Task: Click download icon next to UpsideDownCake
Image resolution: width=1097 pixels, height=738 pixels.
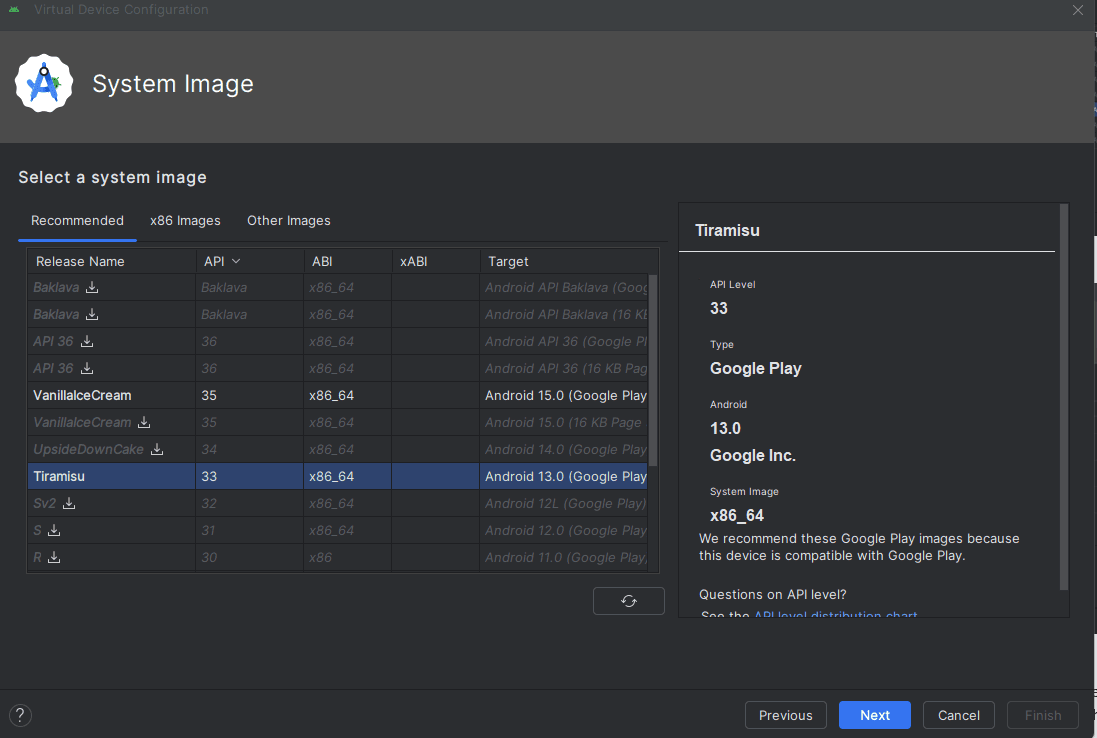Action: coord(157,450)
